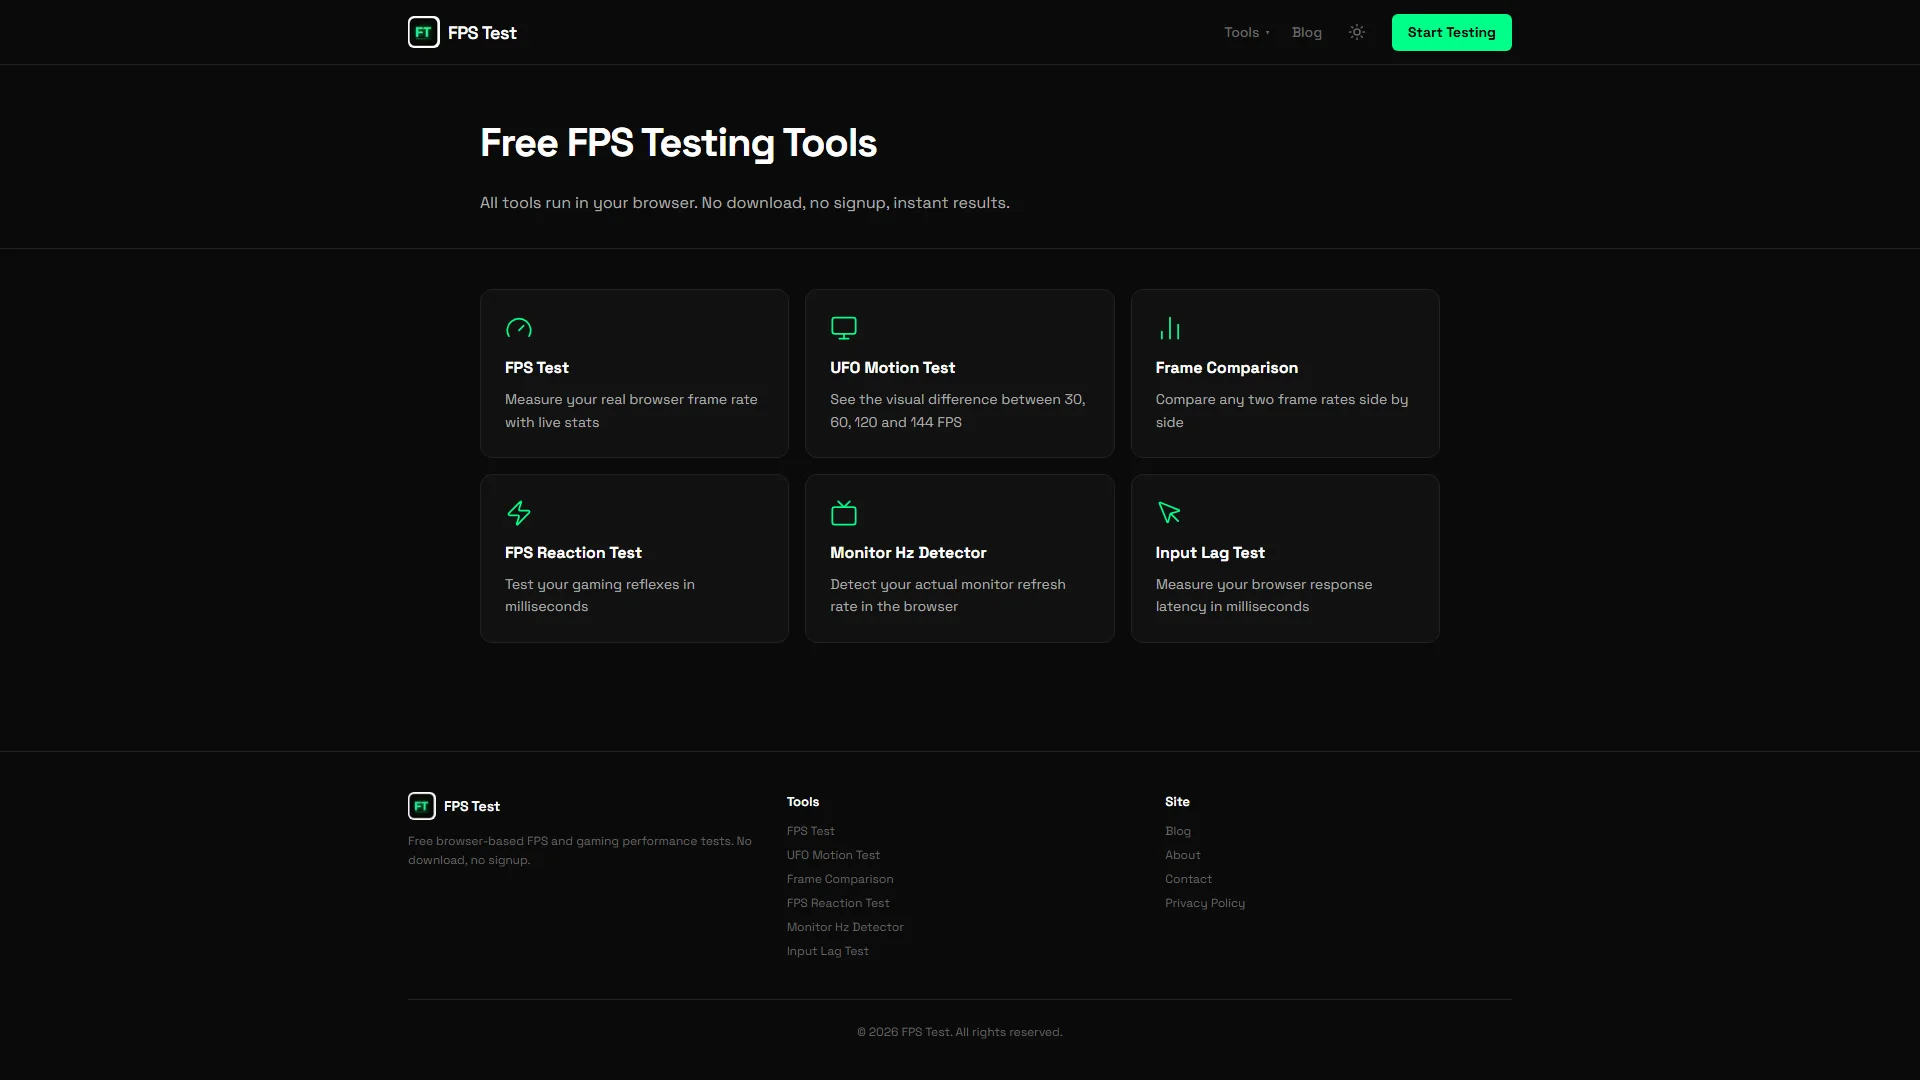Screen dimensions: 1920x1080
Task: Click 'Detect your actual monitor refresh' description
Action: [948, 595]
